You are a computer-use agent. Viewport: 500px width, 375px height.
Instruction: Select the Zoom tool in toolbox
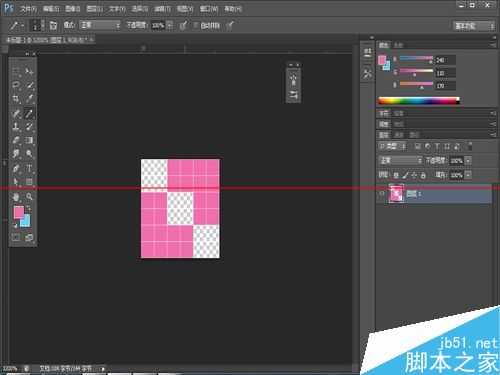(x=29, y=197)
